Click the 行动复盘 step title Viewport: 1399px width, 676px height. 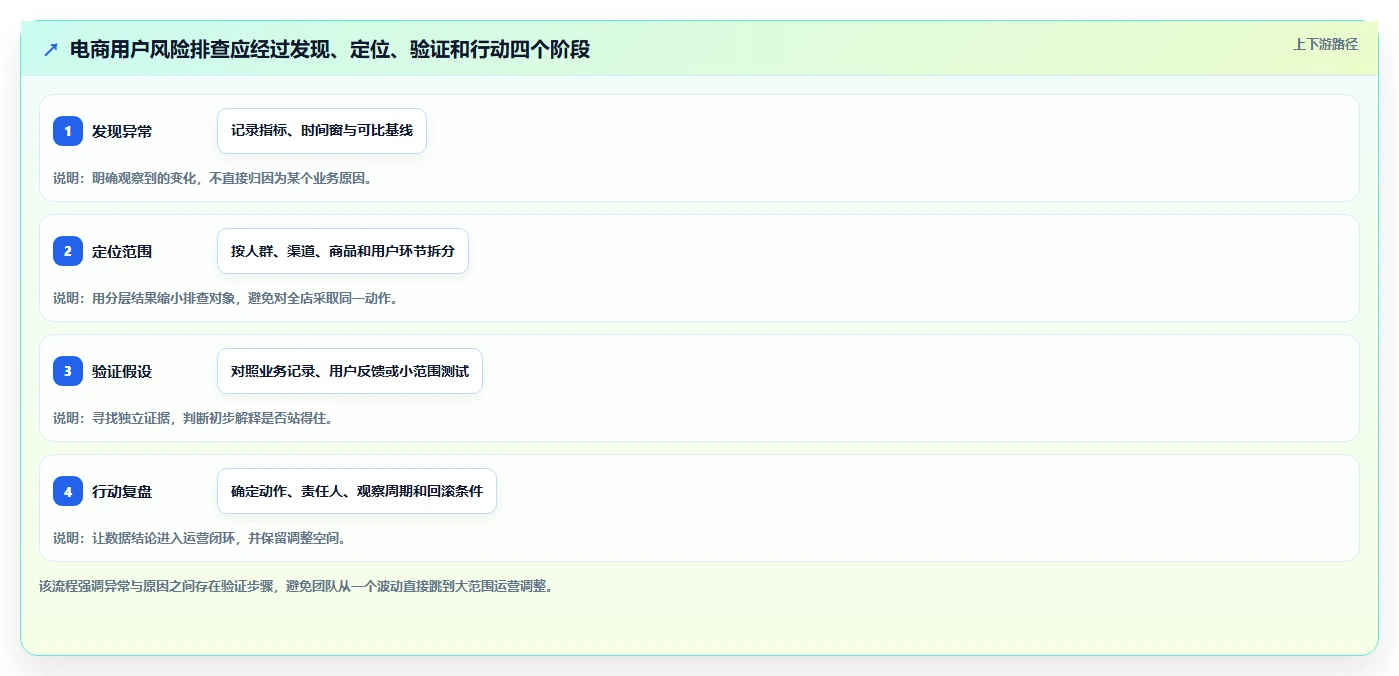coord(122,491)
